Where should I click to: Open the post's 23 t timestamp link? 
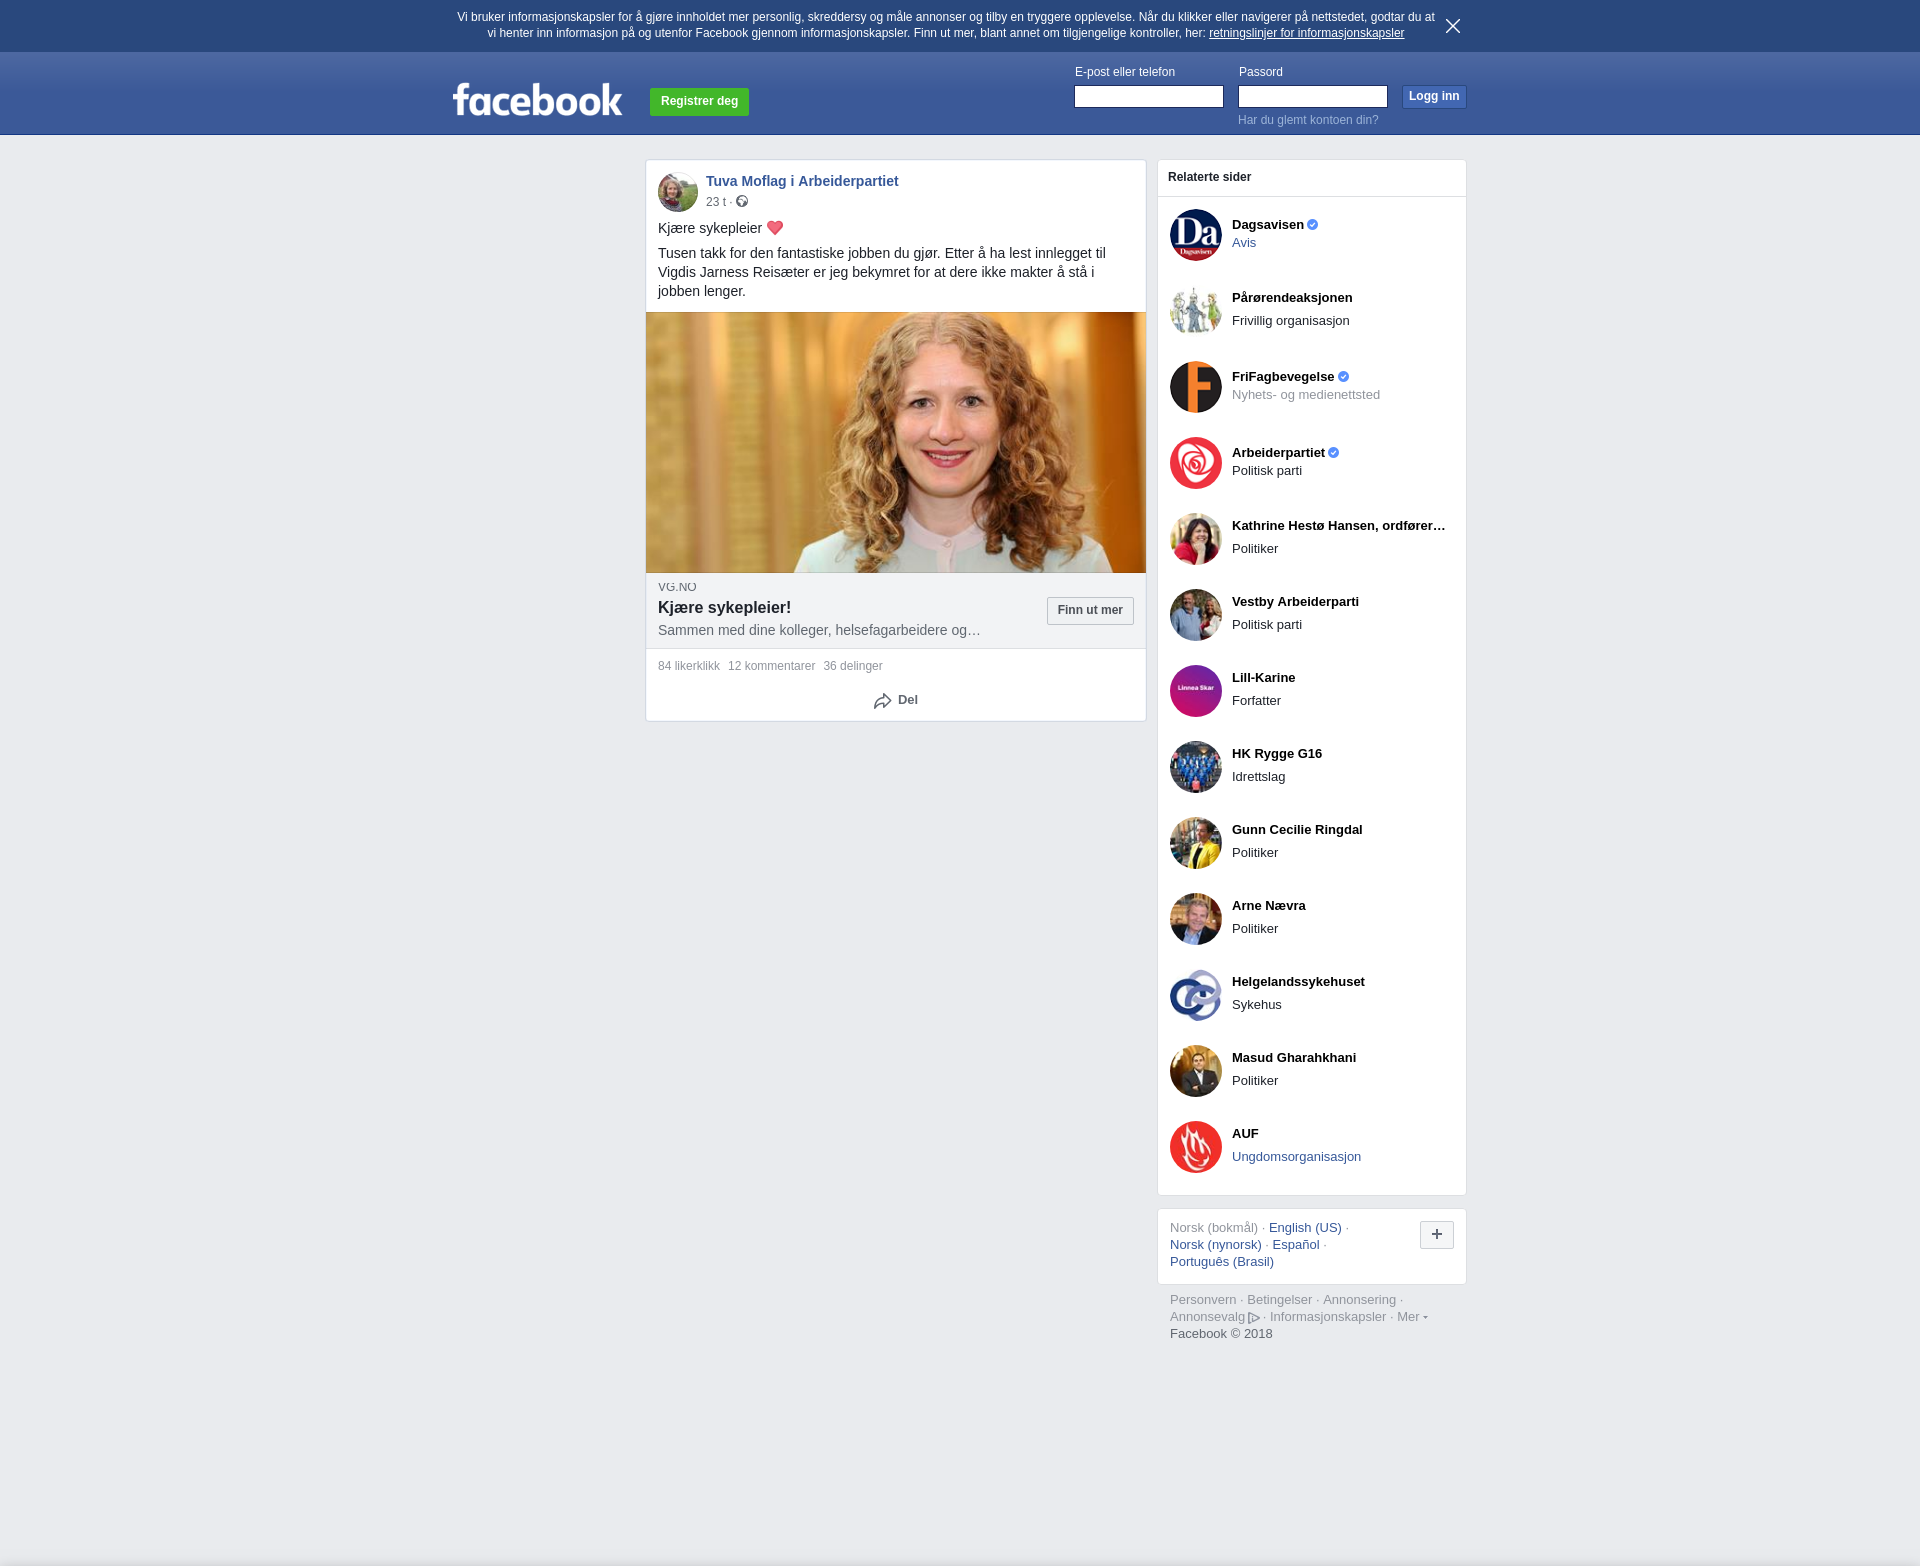pyautogui.click(x=716, y=202)
